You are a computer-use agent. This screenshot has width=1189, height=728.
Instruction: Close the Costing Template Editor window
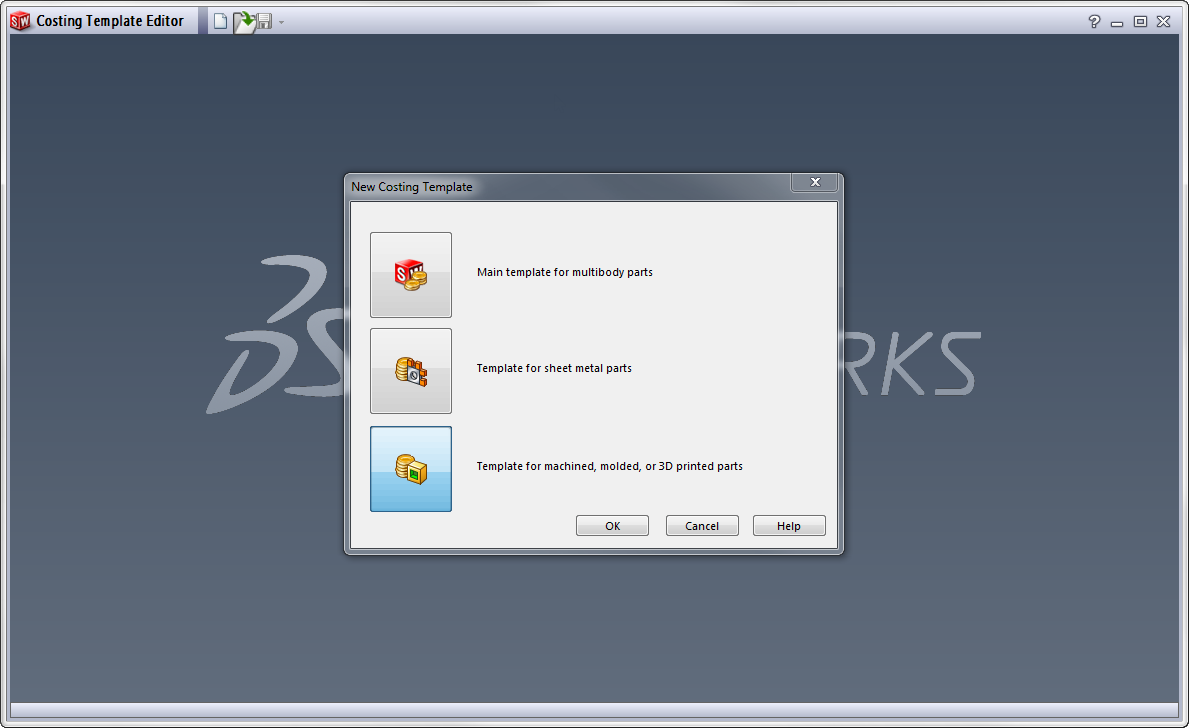pos(1164,21)
